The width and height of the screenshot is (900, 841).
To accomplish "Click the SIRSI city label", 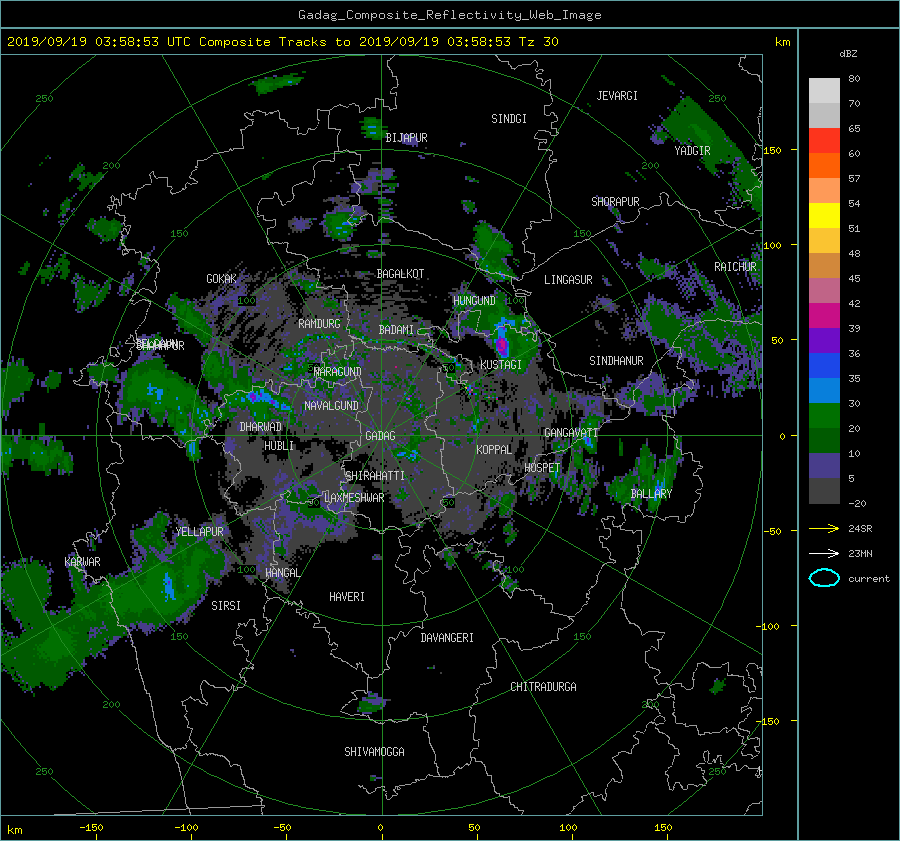I will pos(226,606).
